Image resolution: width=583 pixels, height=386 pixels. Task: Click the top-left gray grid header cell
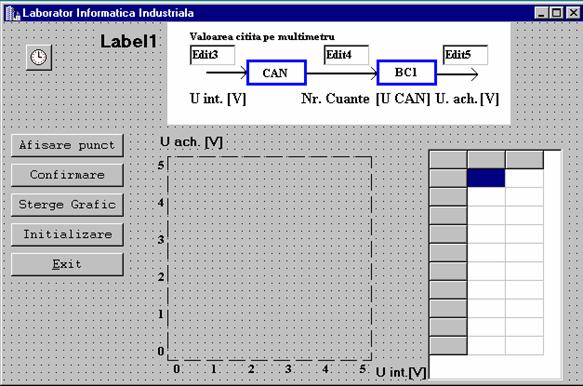[x=448, y=159]
